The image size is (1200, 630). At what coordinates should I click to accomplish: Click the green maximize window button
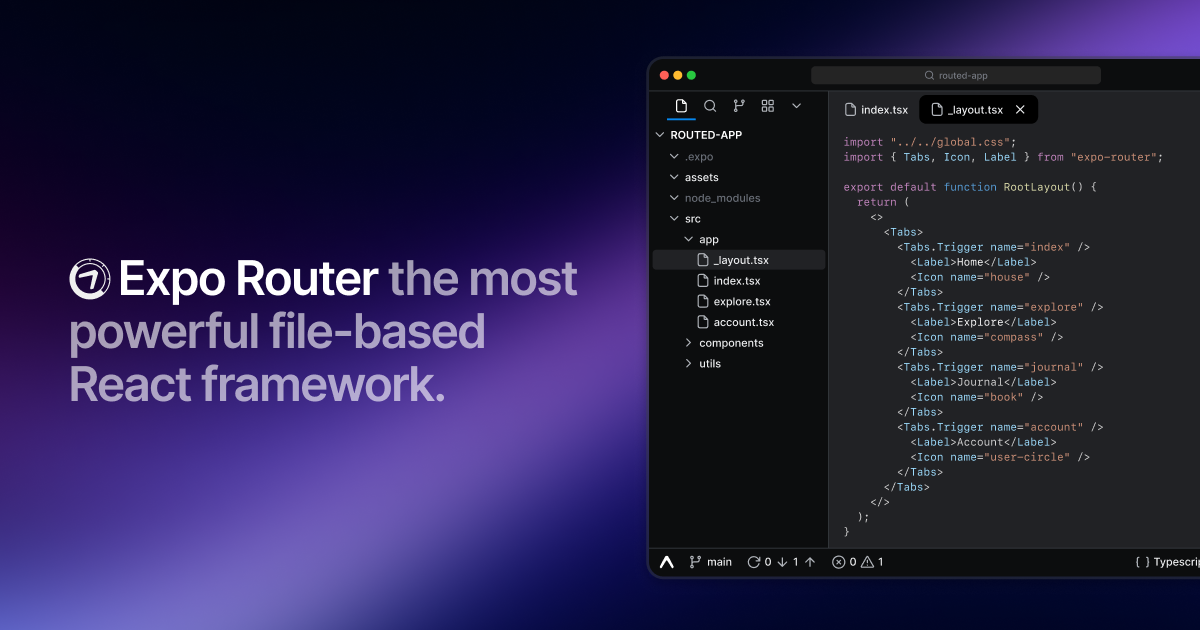[x=691, y=75]
